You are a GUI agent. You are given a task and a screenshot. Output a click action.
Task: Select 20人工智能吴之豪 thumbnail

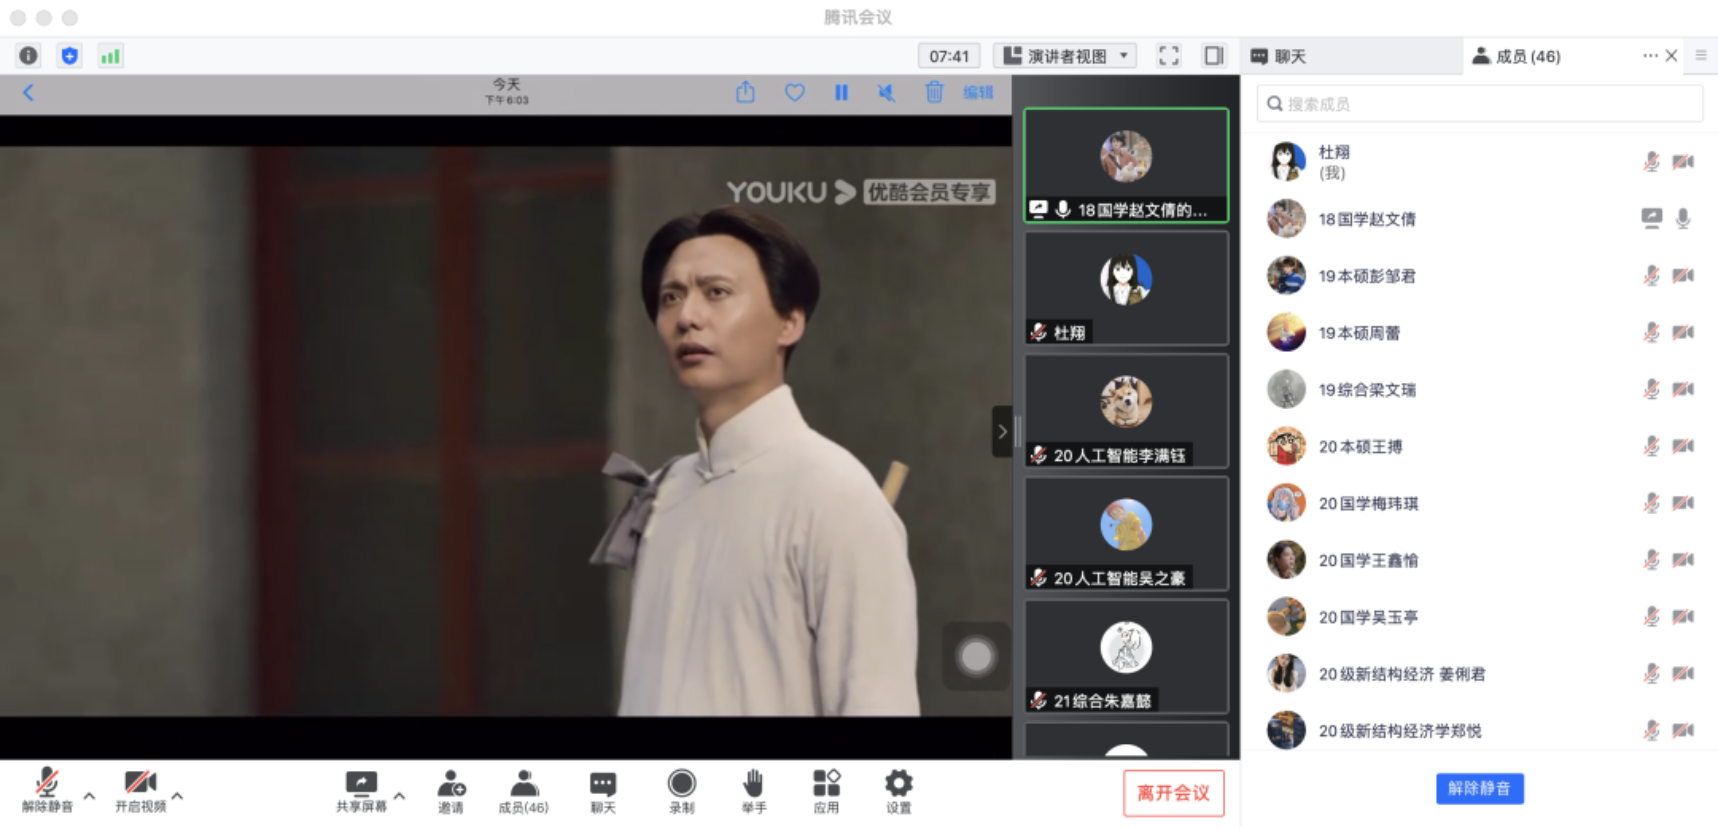pos(1126,534)
